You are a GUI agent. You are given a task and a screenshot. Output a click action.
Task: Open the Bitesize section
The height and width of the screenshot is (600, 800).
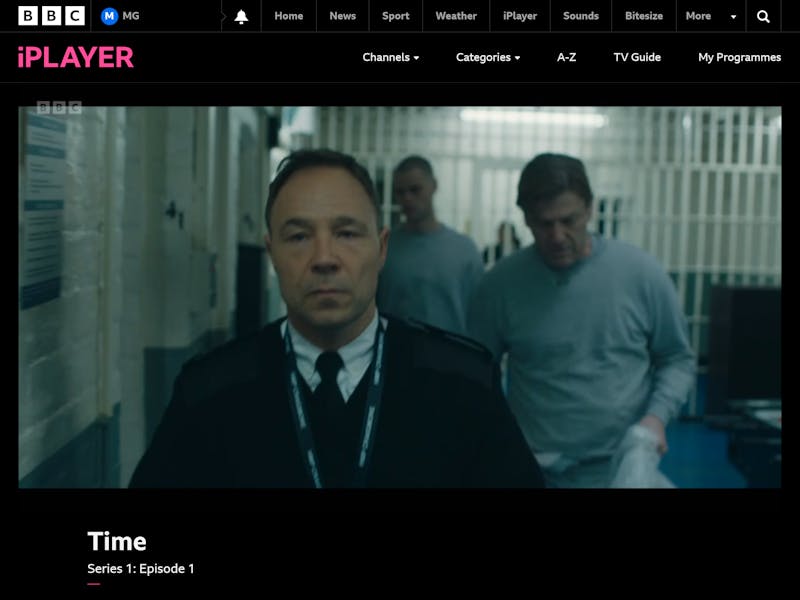644,16
